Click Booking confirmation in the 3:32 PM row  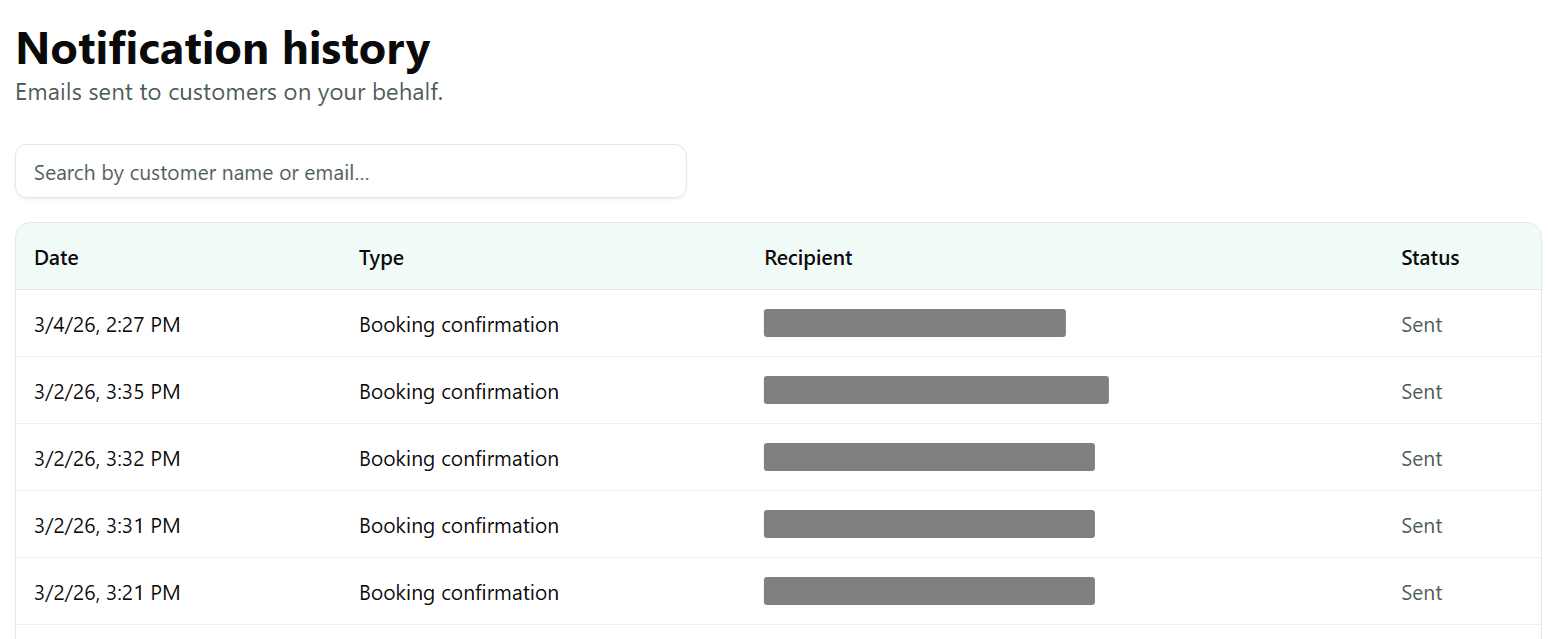[459, 459]
